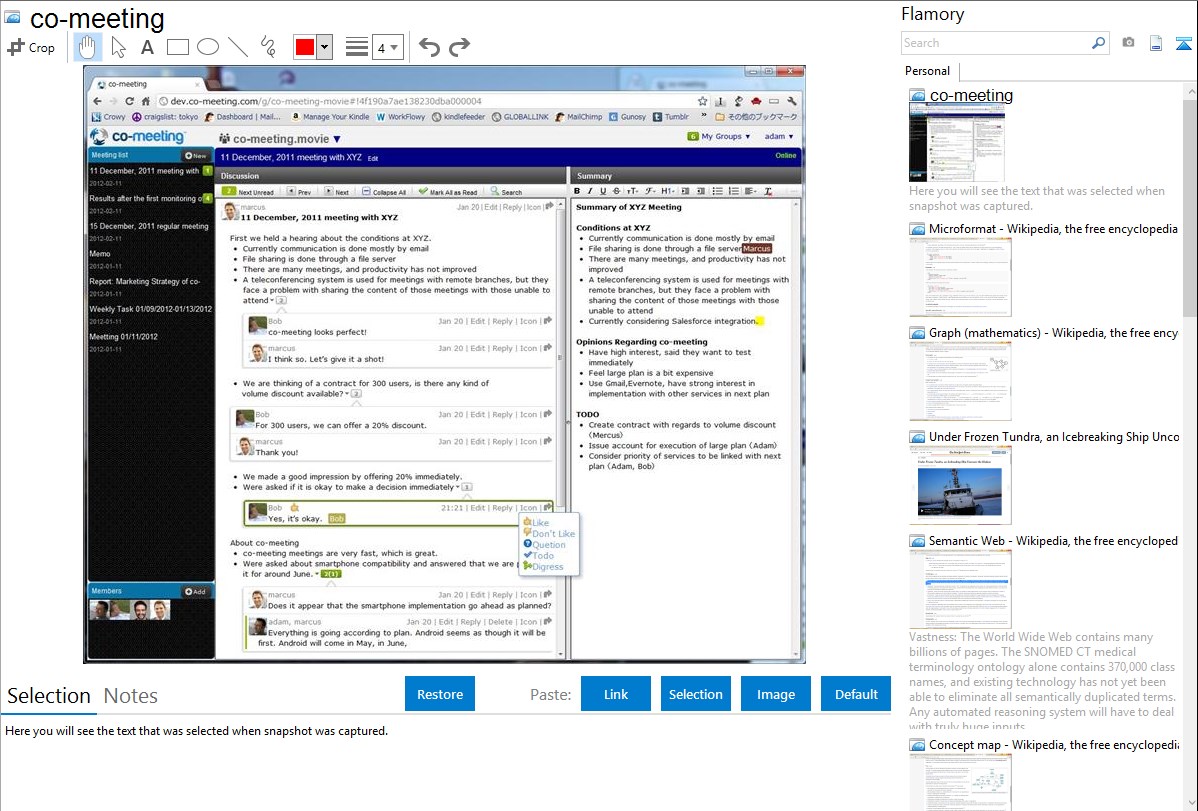The width and height of the screenshot is (1198, 811).
Task: Click the browser home icon in the snapshot
Action: coord(145,101)
